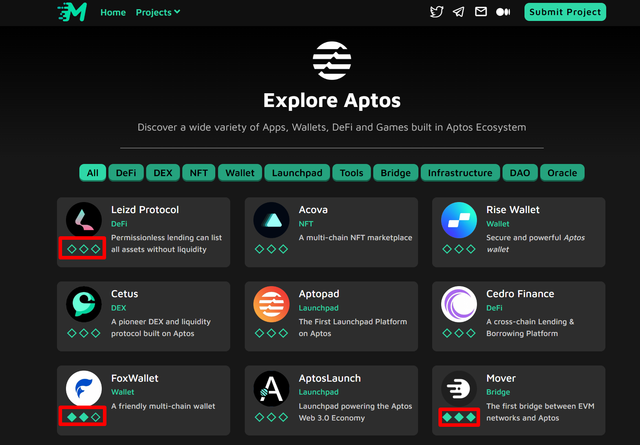Filter projects by NFT
This screenshot has width=640, height=445.
(199, 173)
